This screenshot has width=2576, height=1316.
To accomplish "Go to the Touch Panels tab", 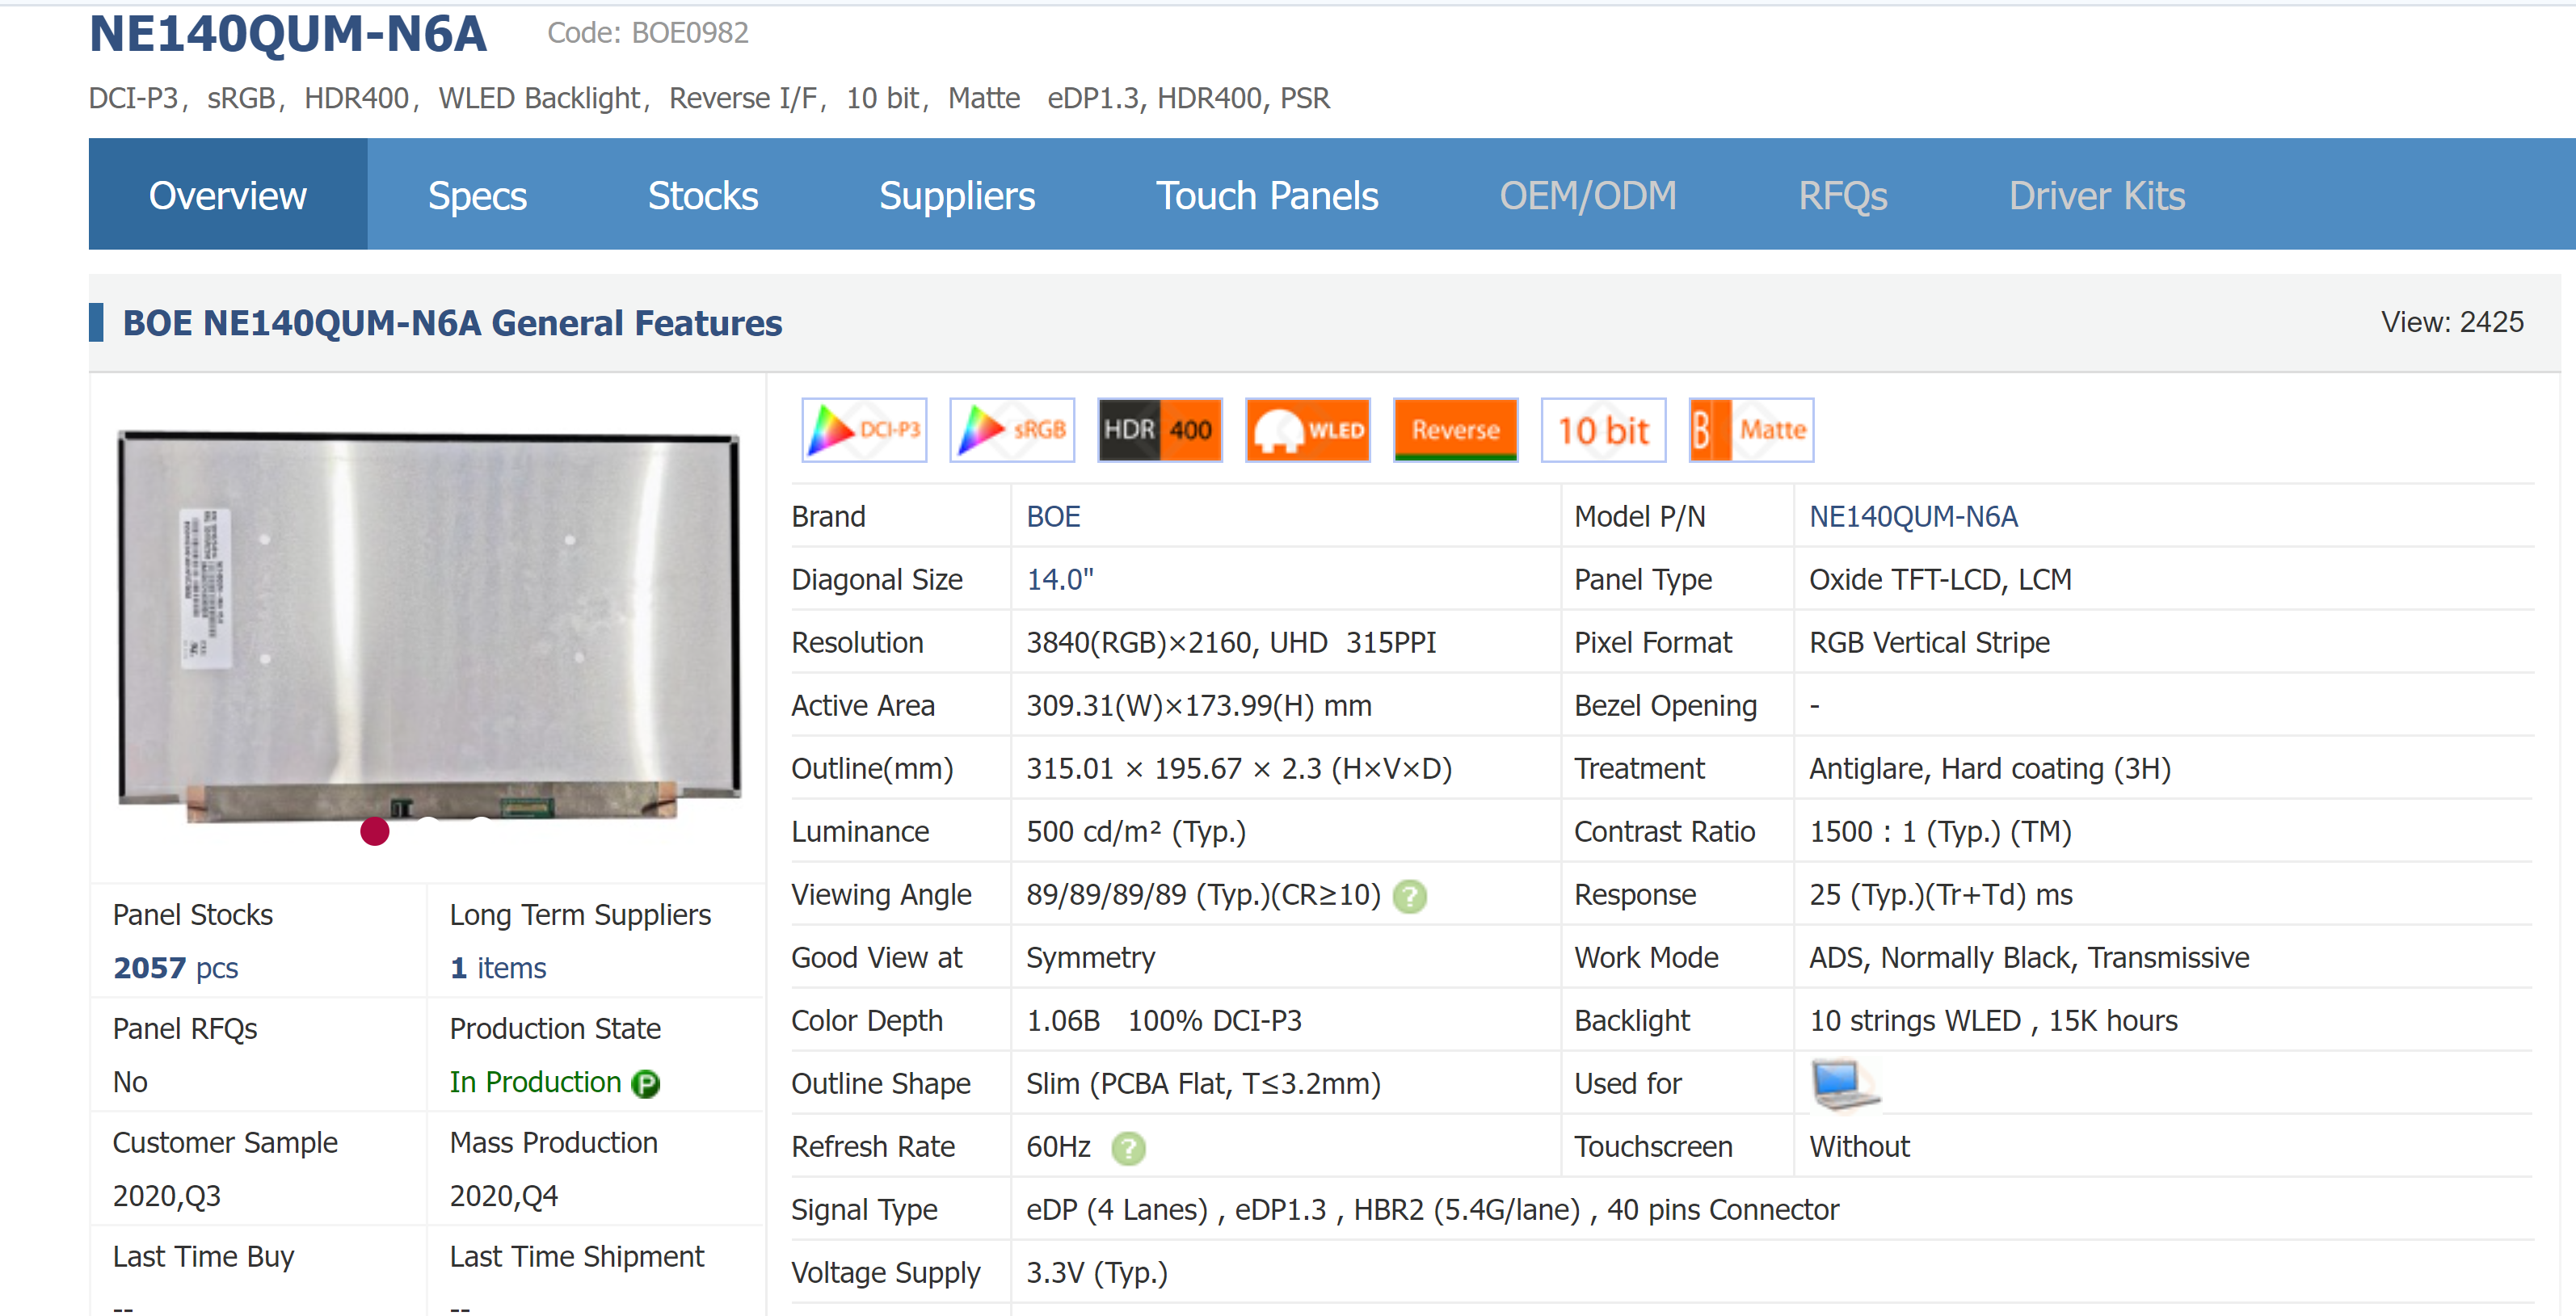I will (x=1266, y=195).
